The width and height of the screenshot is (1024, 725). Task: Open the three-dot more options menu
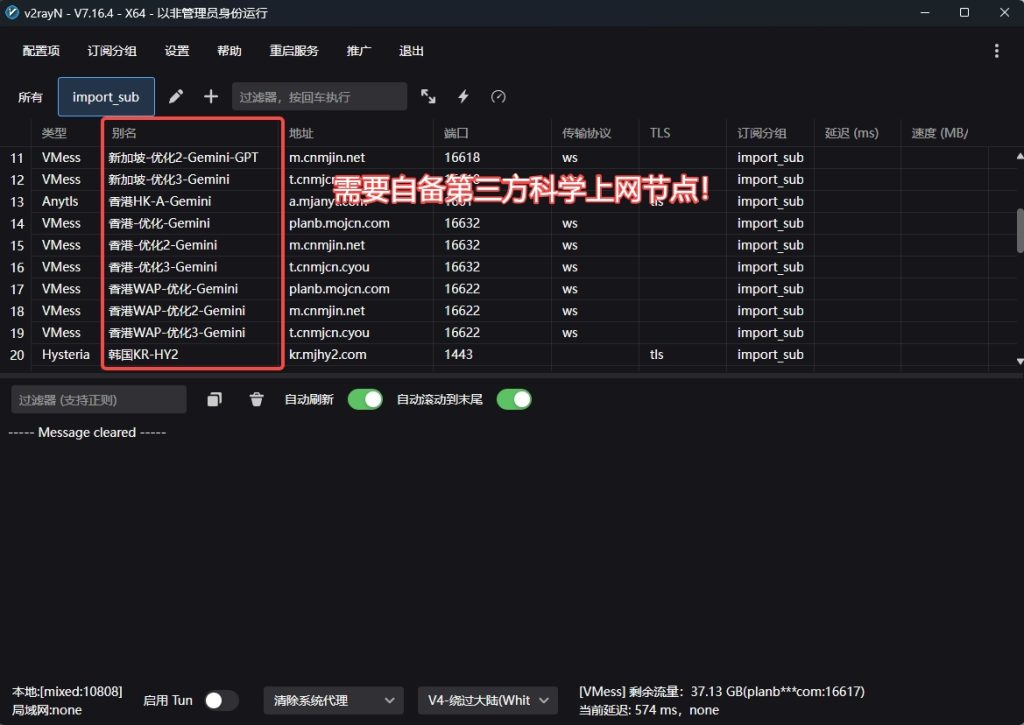click(x=996, y=51)
